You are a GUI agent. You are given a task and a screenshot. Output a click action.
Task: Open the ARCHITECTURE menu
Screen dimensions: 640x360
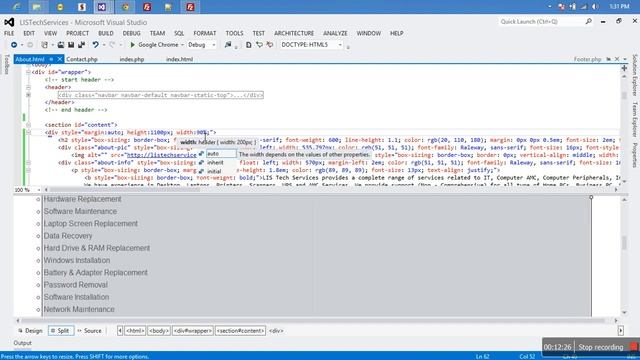[x=294, y=33]
